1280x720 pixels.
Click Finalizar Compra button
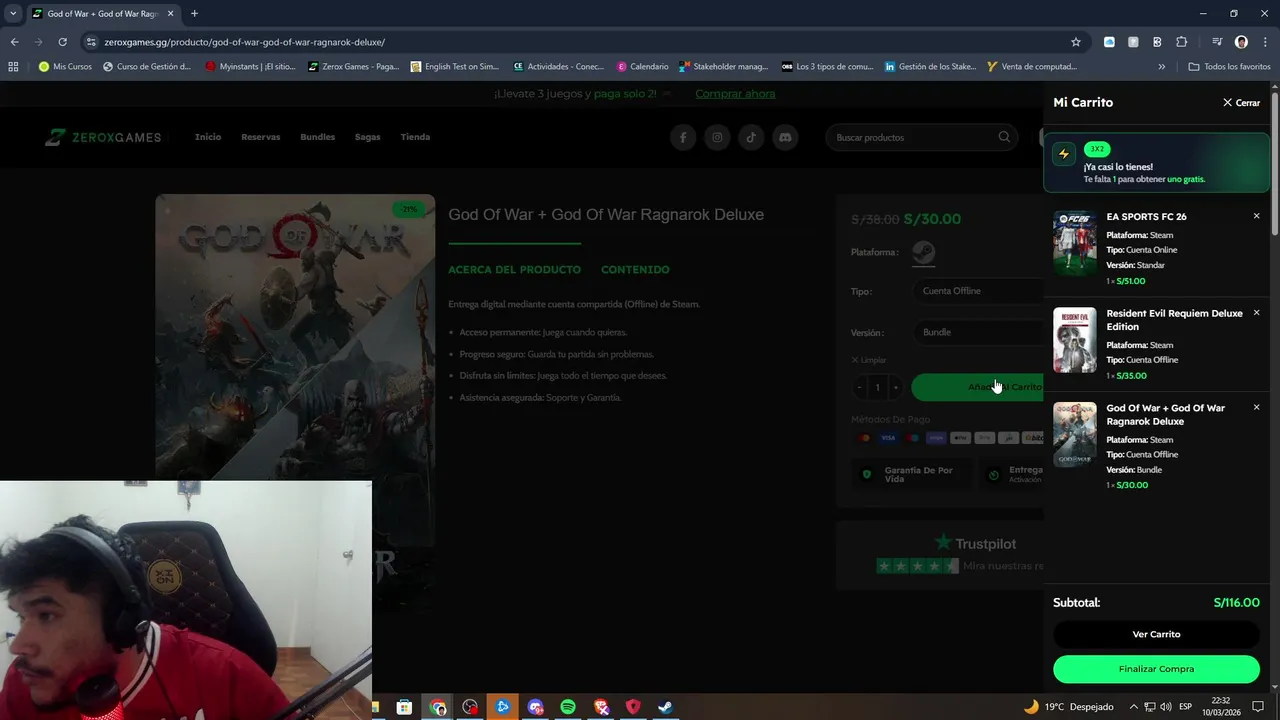point(1156,669)
